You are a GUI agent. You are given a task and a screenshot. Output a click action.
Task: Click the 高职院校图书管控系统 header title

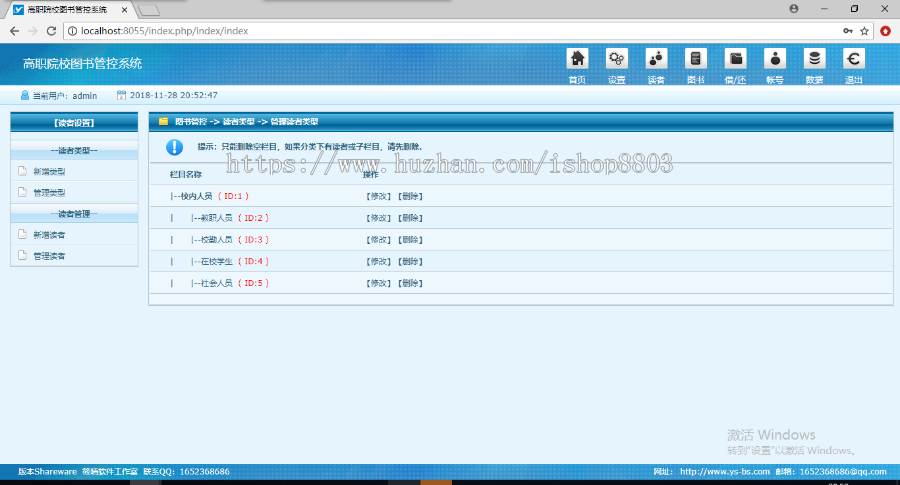pos(82,63)
